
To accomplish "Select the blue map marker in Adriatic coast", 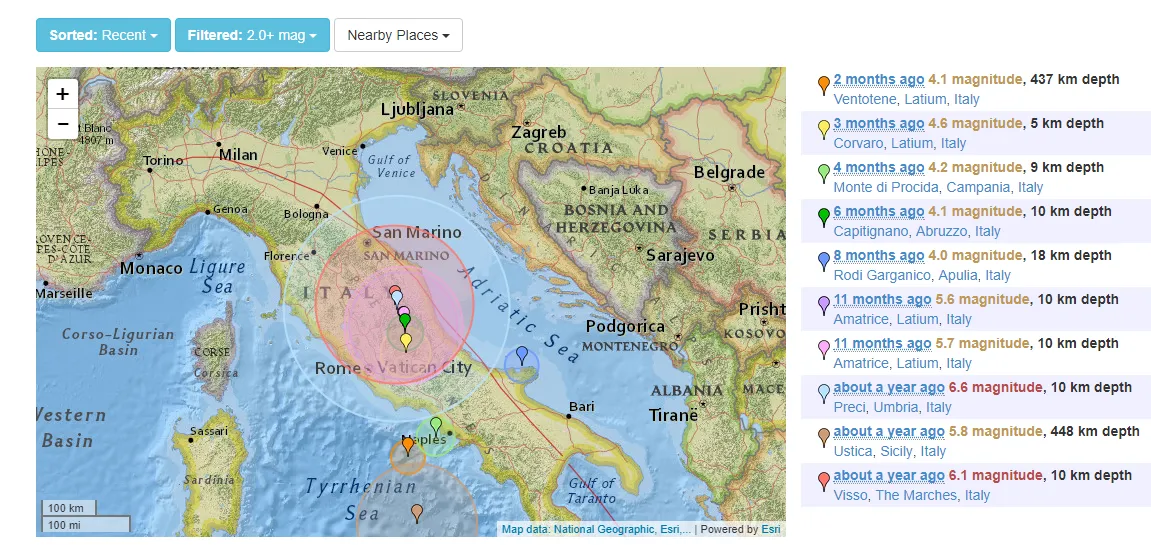I will point(522,355).
